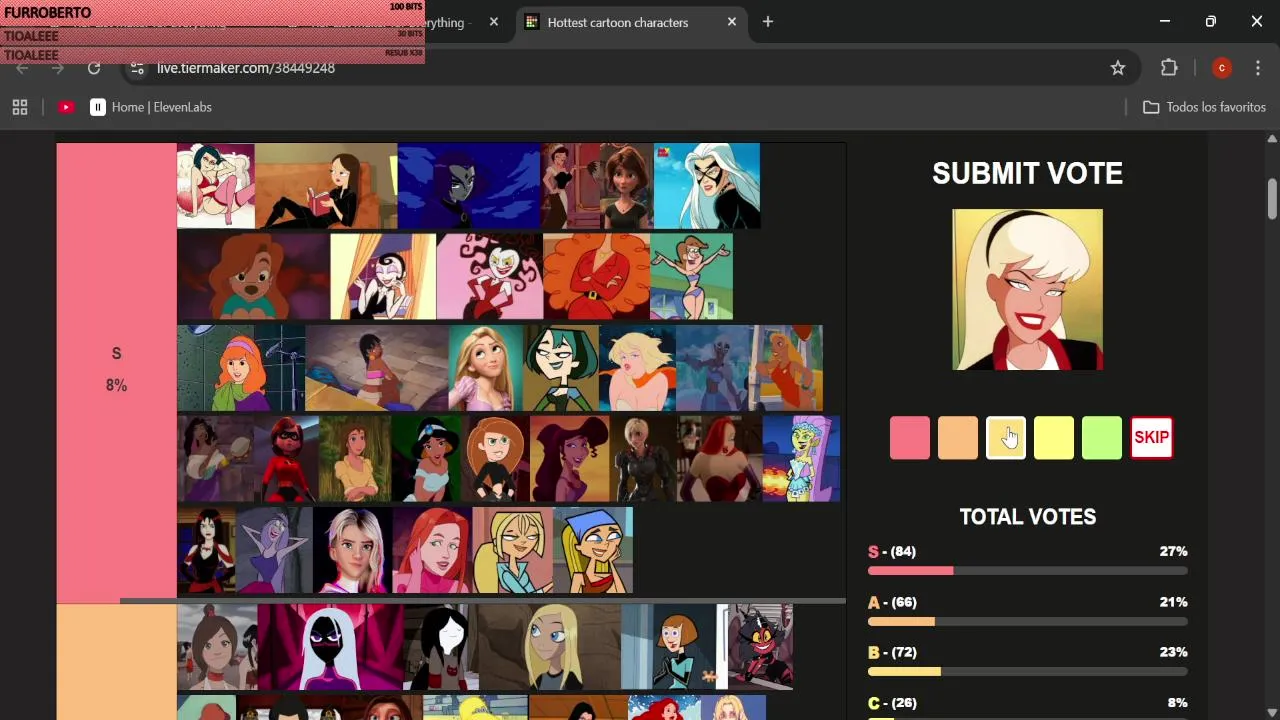Screen dimensions: 1280x720
Task: Click the page vertical scrollbar thumb
Action: 1272,198
